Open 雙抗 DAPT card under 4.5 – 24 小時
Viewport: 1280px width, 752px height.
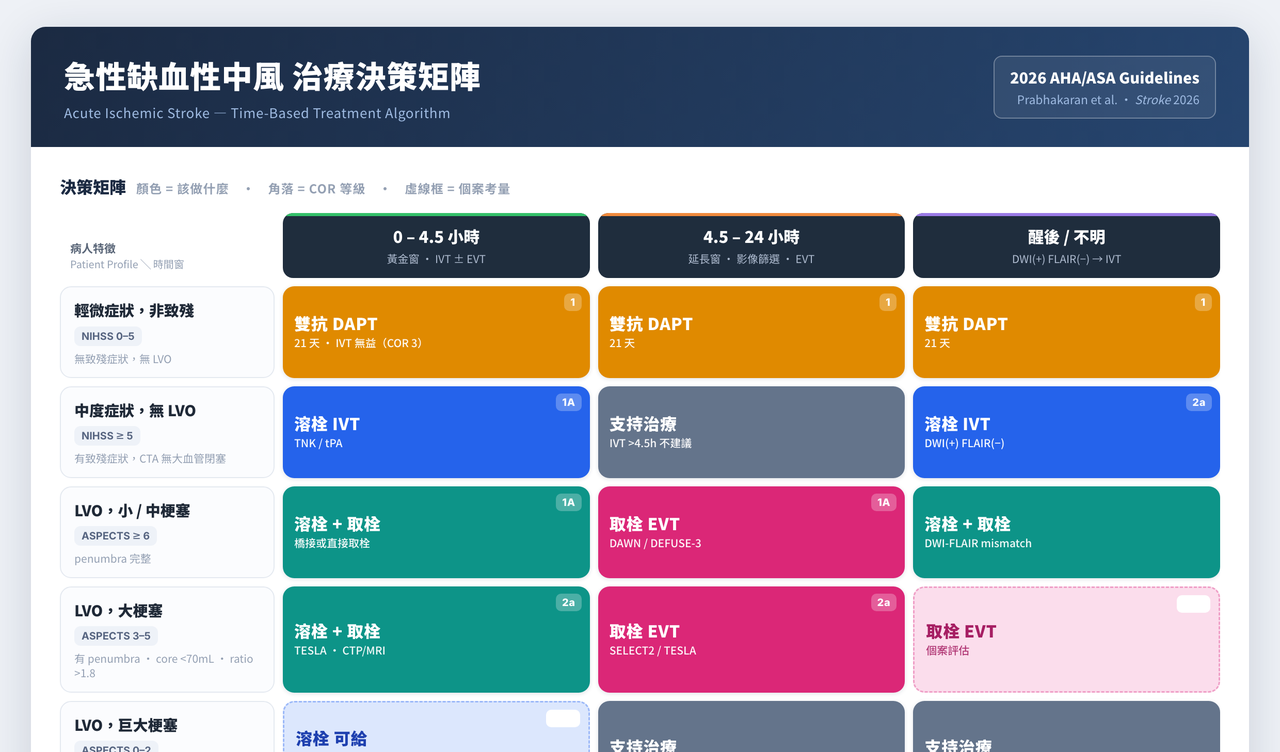751,332
